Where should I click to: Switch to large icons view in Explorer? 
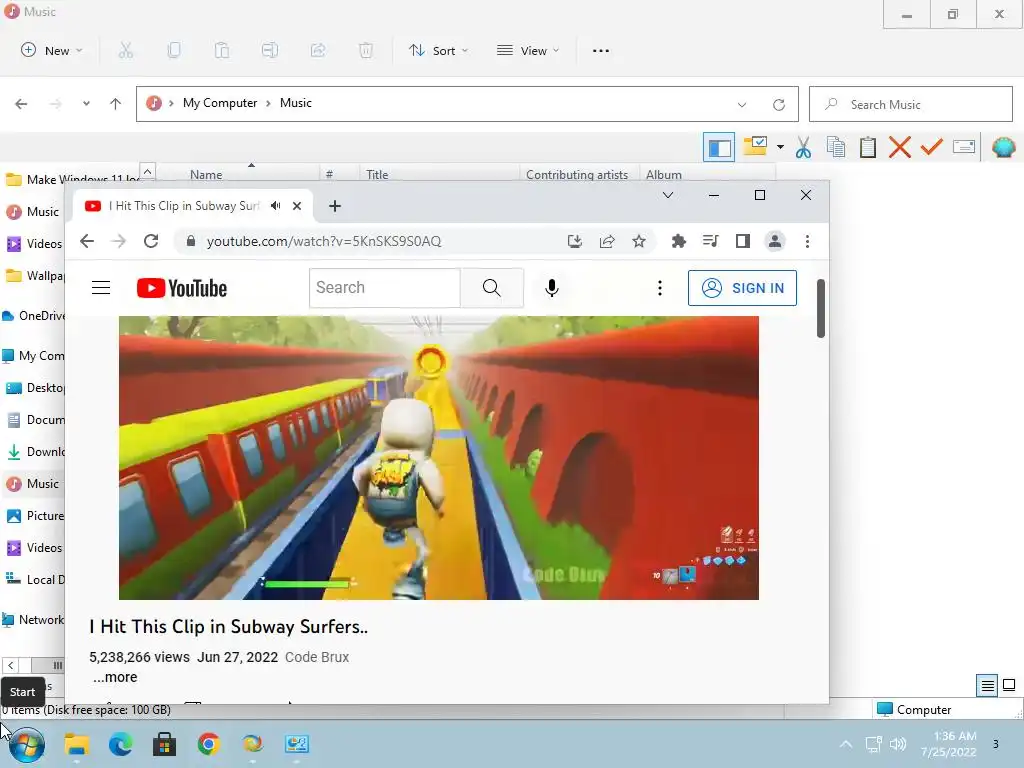[1009, 685]
